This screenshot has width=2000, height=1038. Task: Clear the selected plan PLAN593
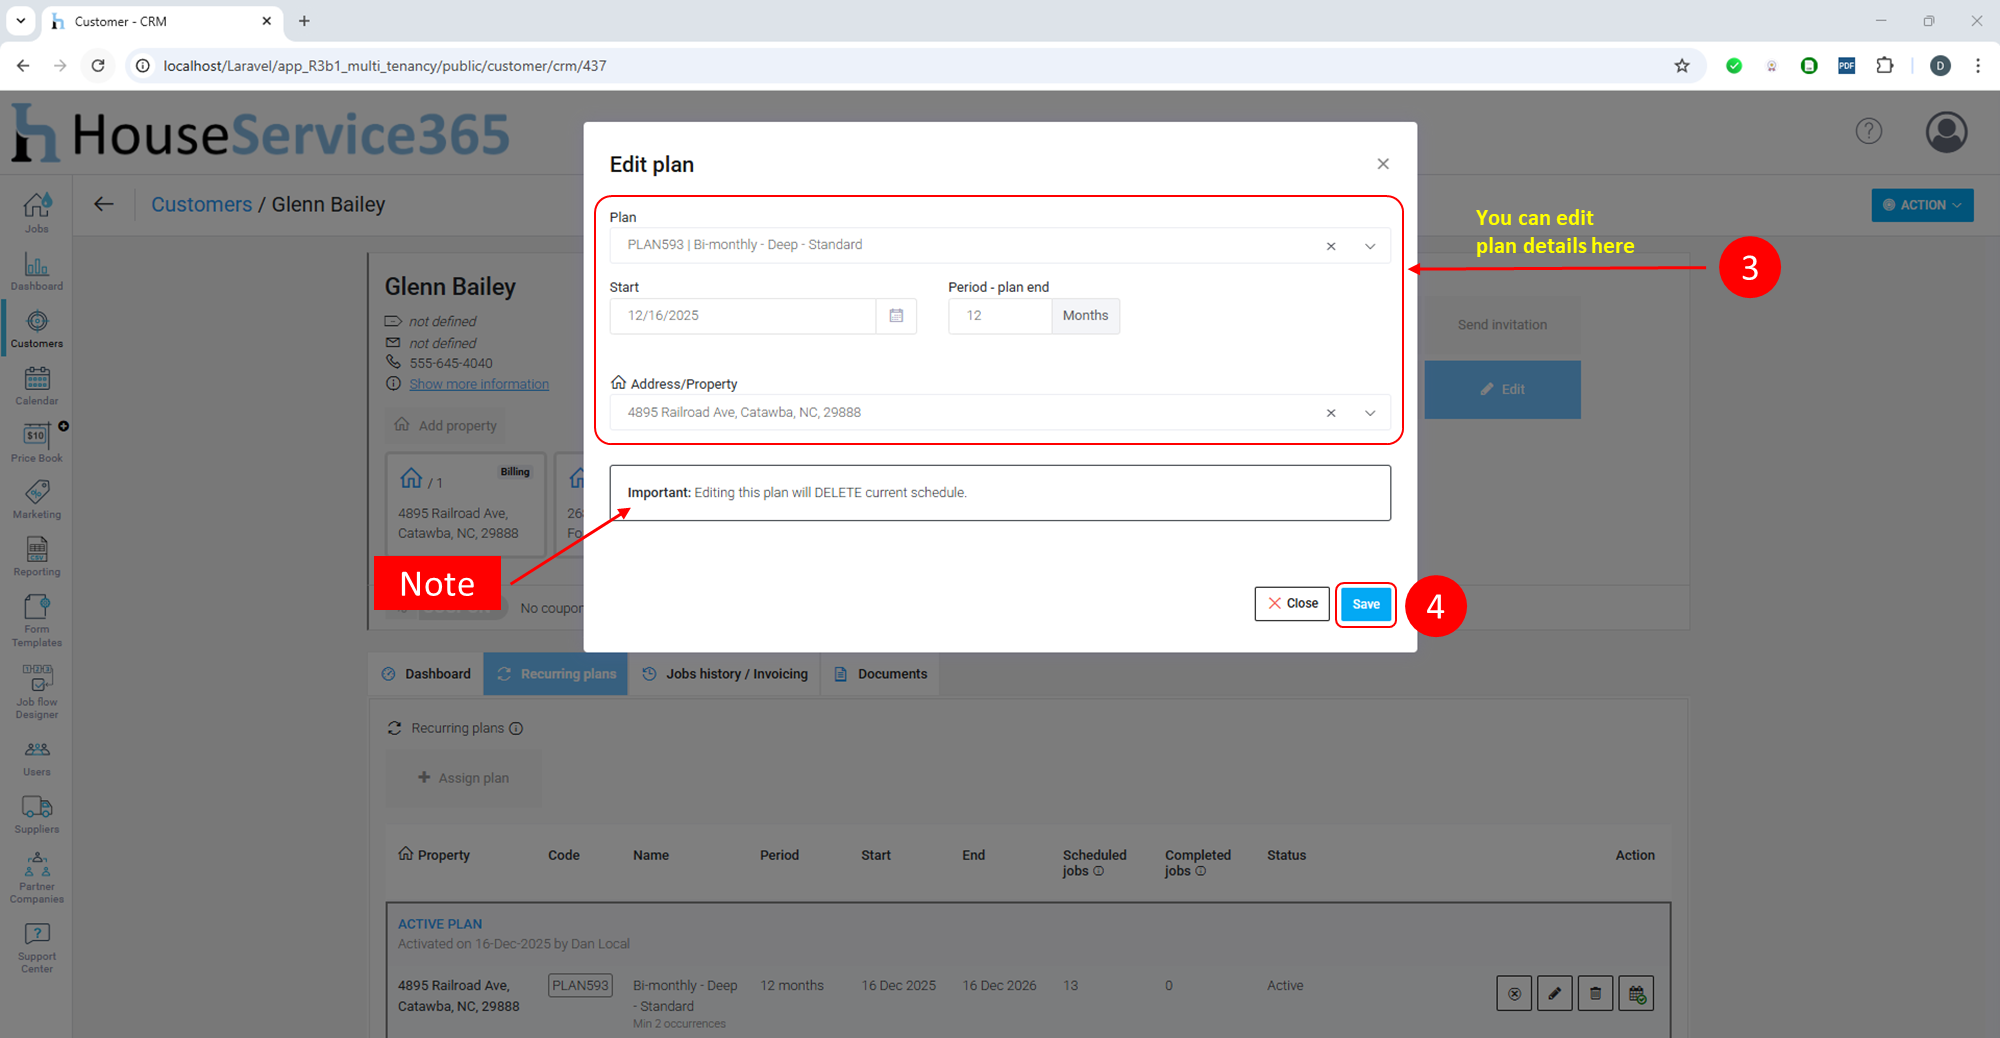pyautogui.click(x=1331, y=246)
